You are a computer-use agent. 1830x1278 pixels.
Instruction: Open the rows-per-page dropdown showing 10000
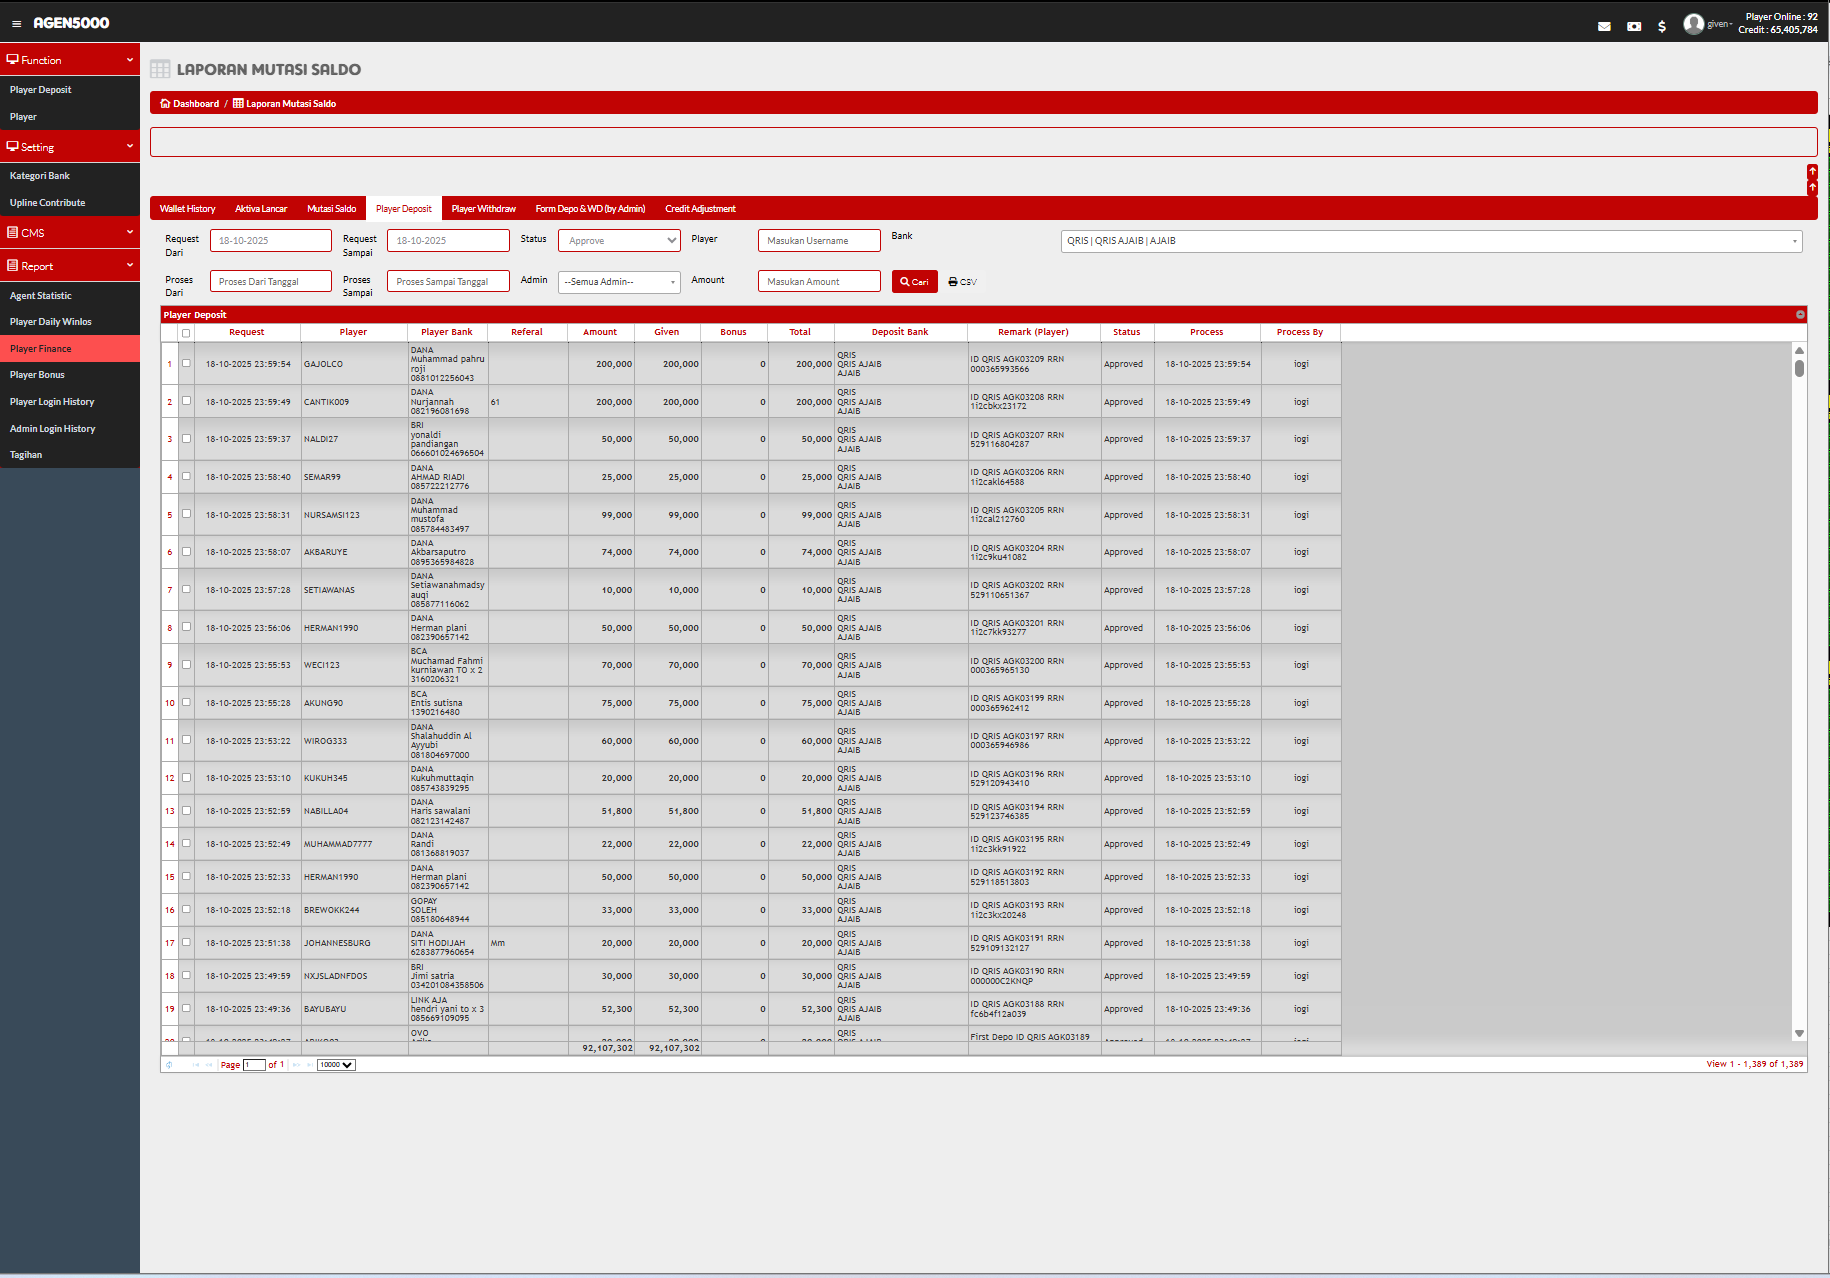click(x=336, y=1065)
